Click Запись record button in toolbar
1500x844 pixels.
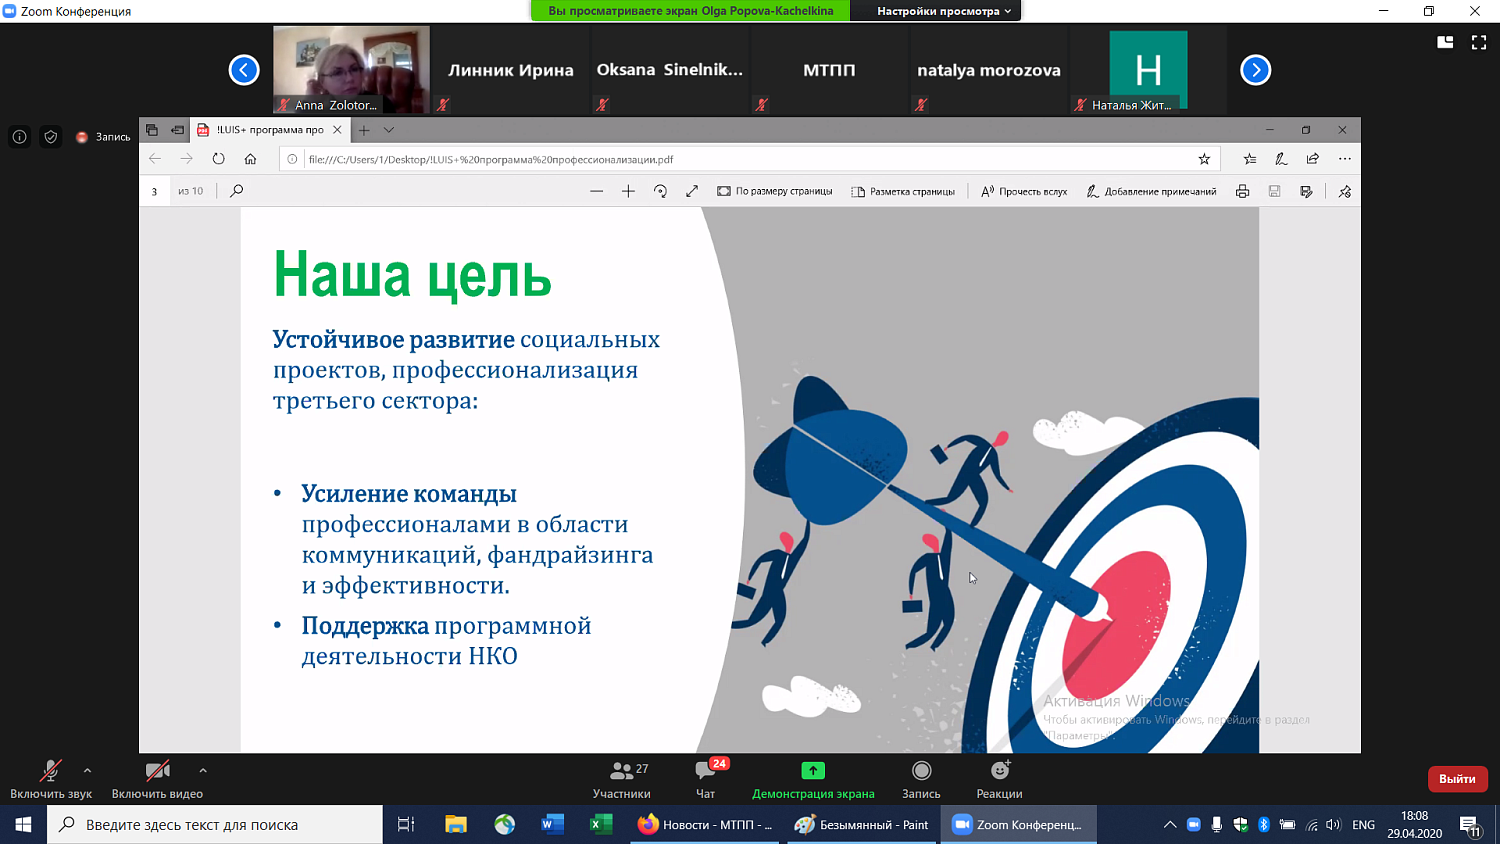click(x=921, y=779)
